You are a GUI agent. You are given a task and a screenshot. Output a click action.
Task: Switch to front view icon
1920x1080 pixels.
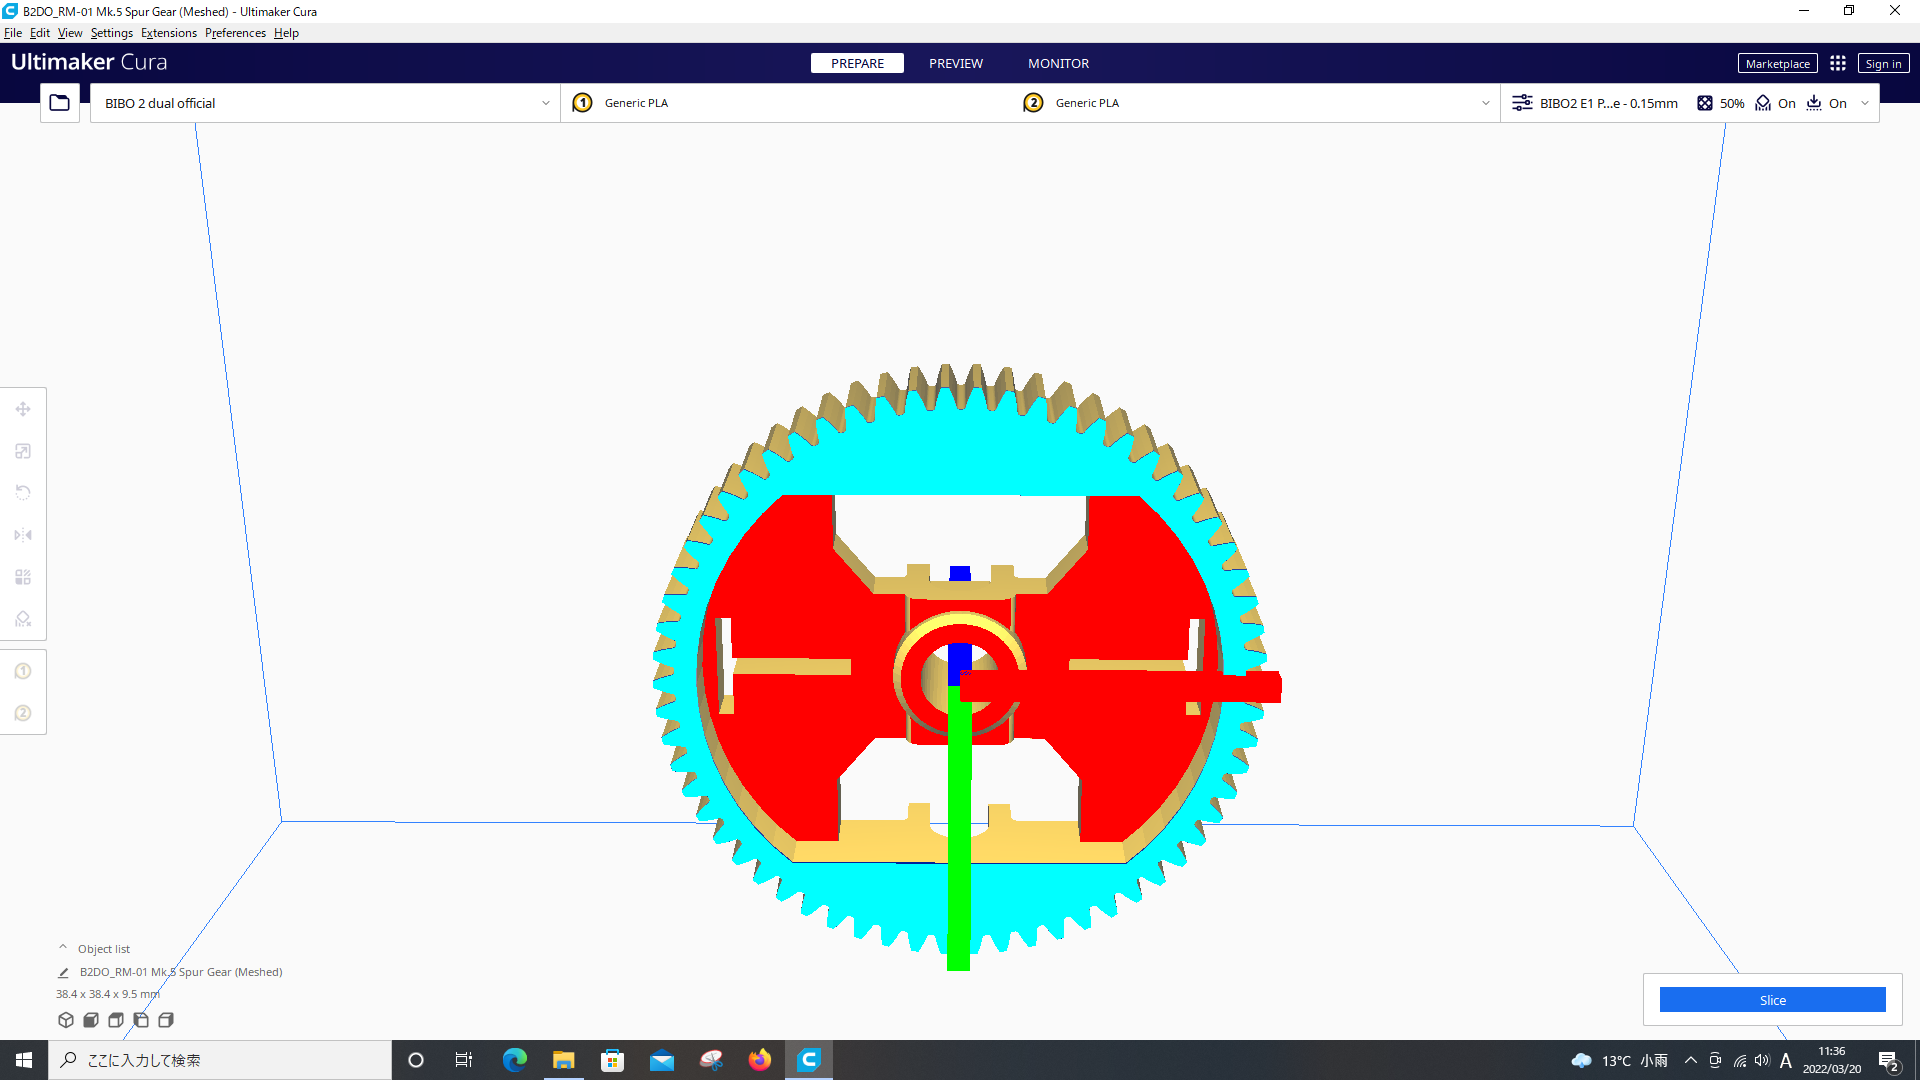click(x=91, y=1020)
